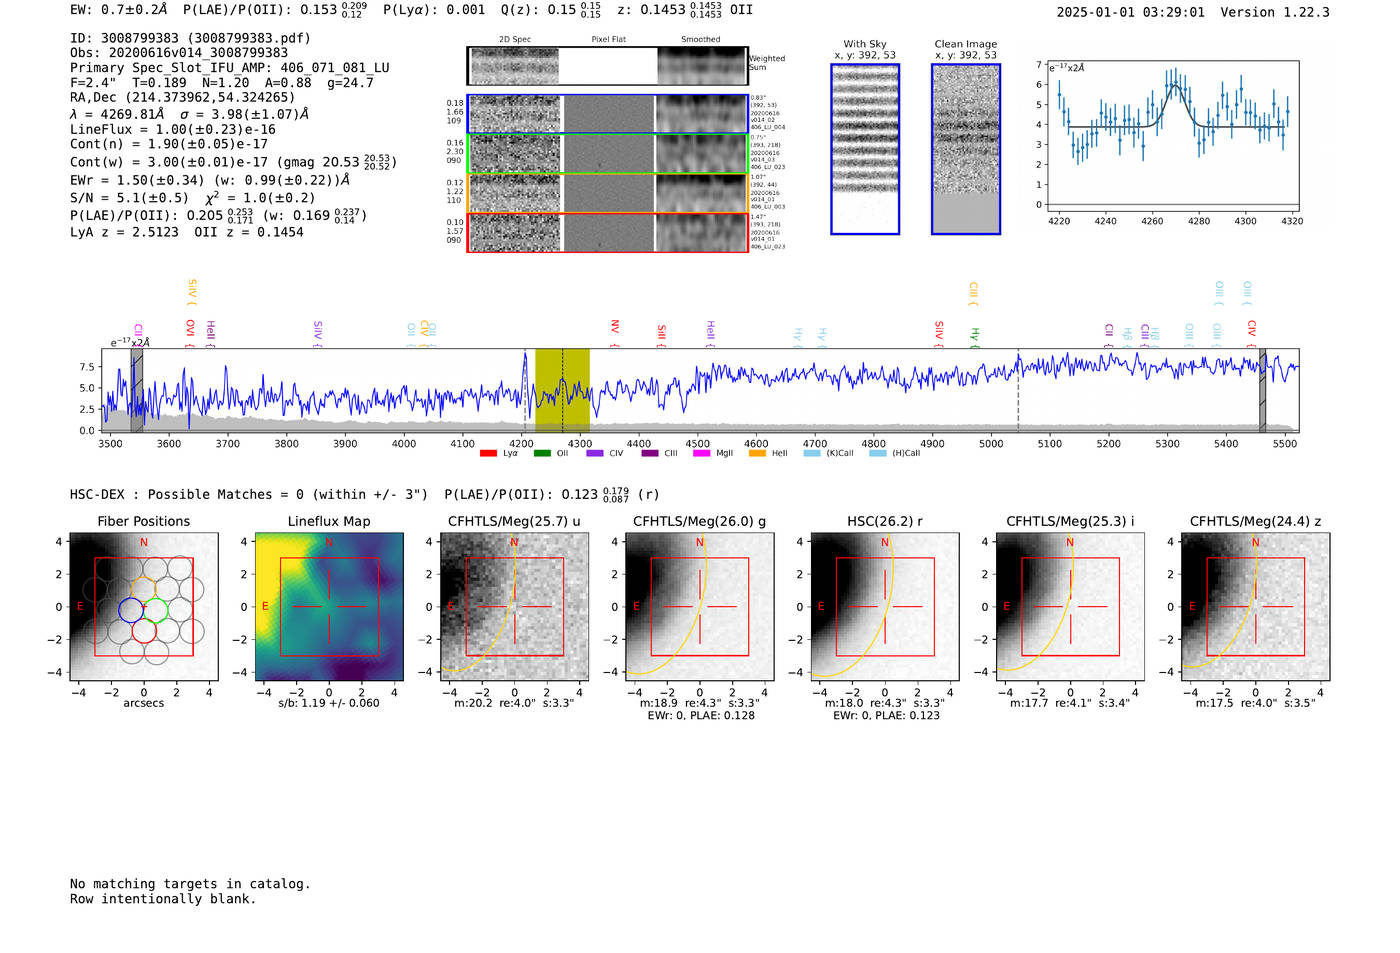1400x953 pixels.
Task: Click the Weighted Sum smoothed spectrum panel
Action: [x=702, y=66]
